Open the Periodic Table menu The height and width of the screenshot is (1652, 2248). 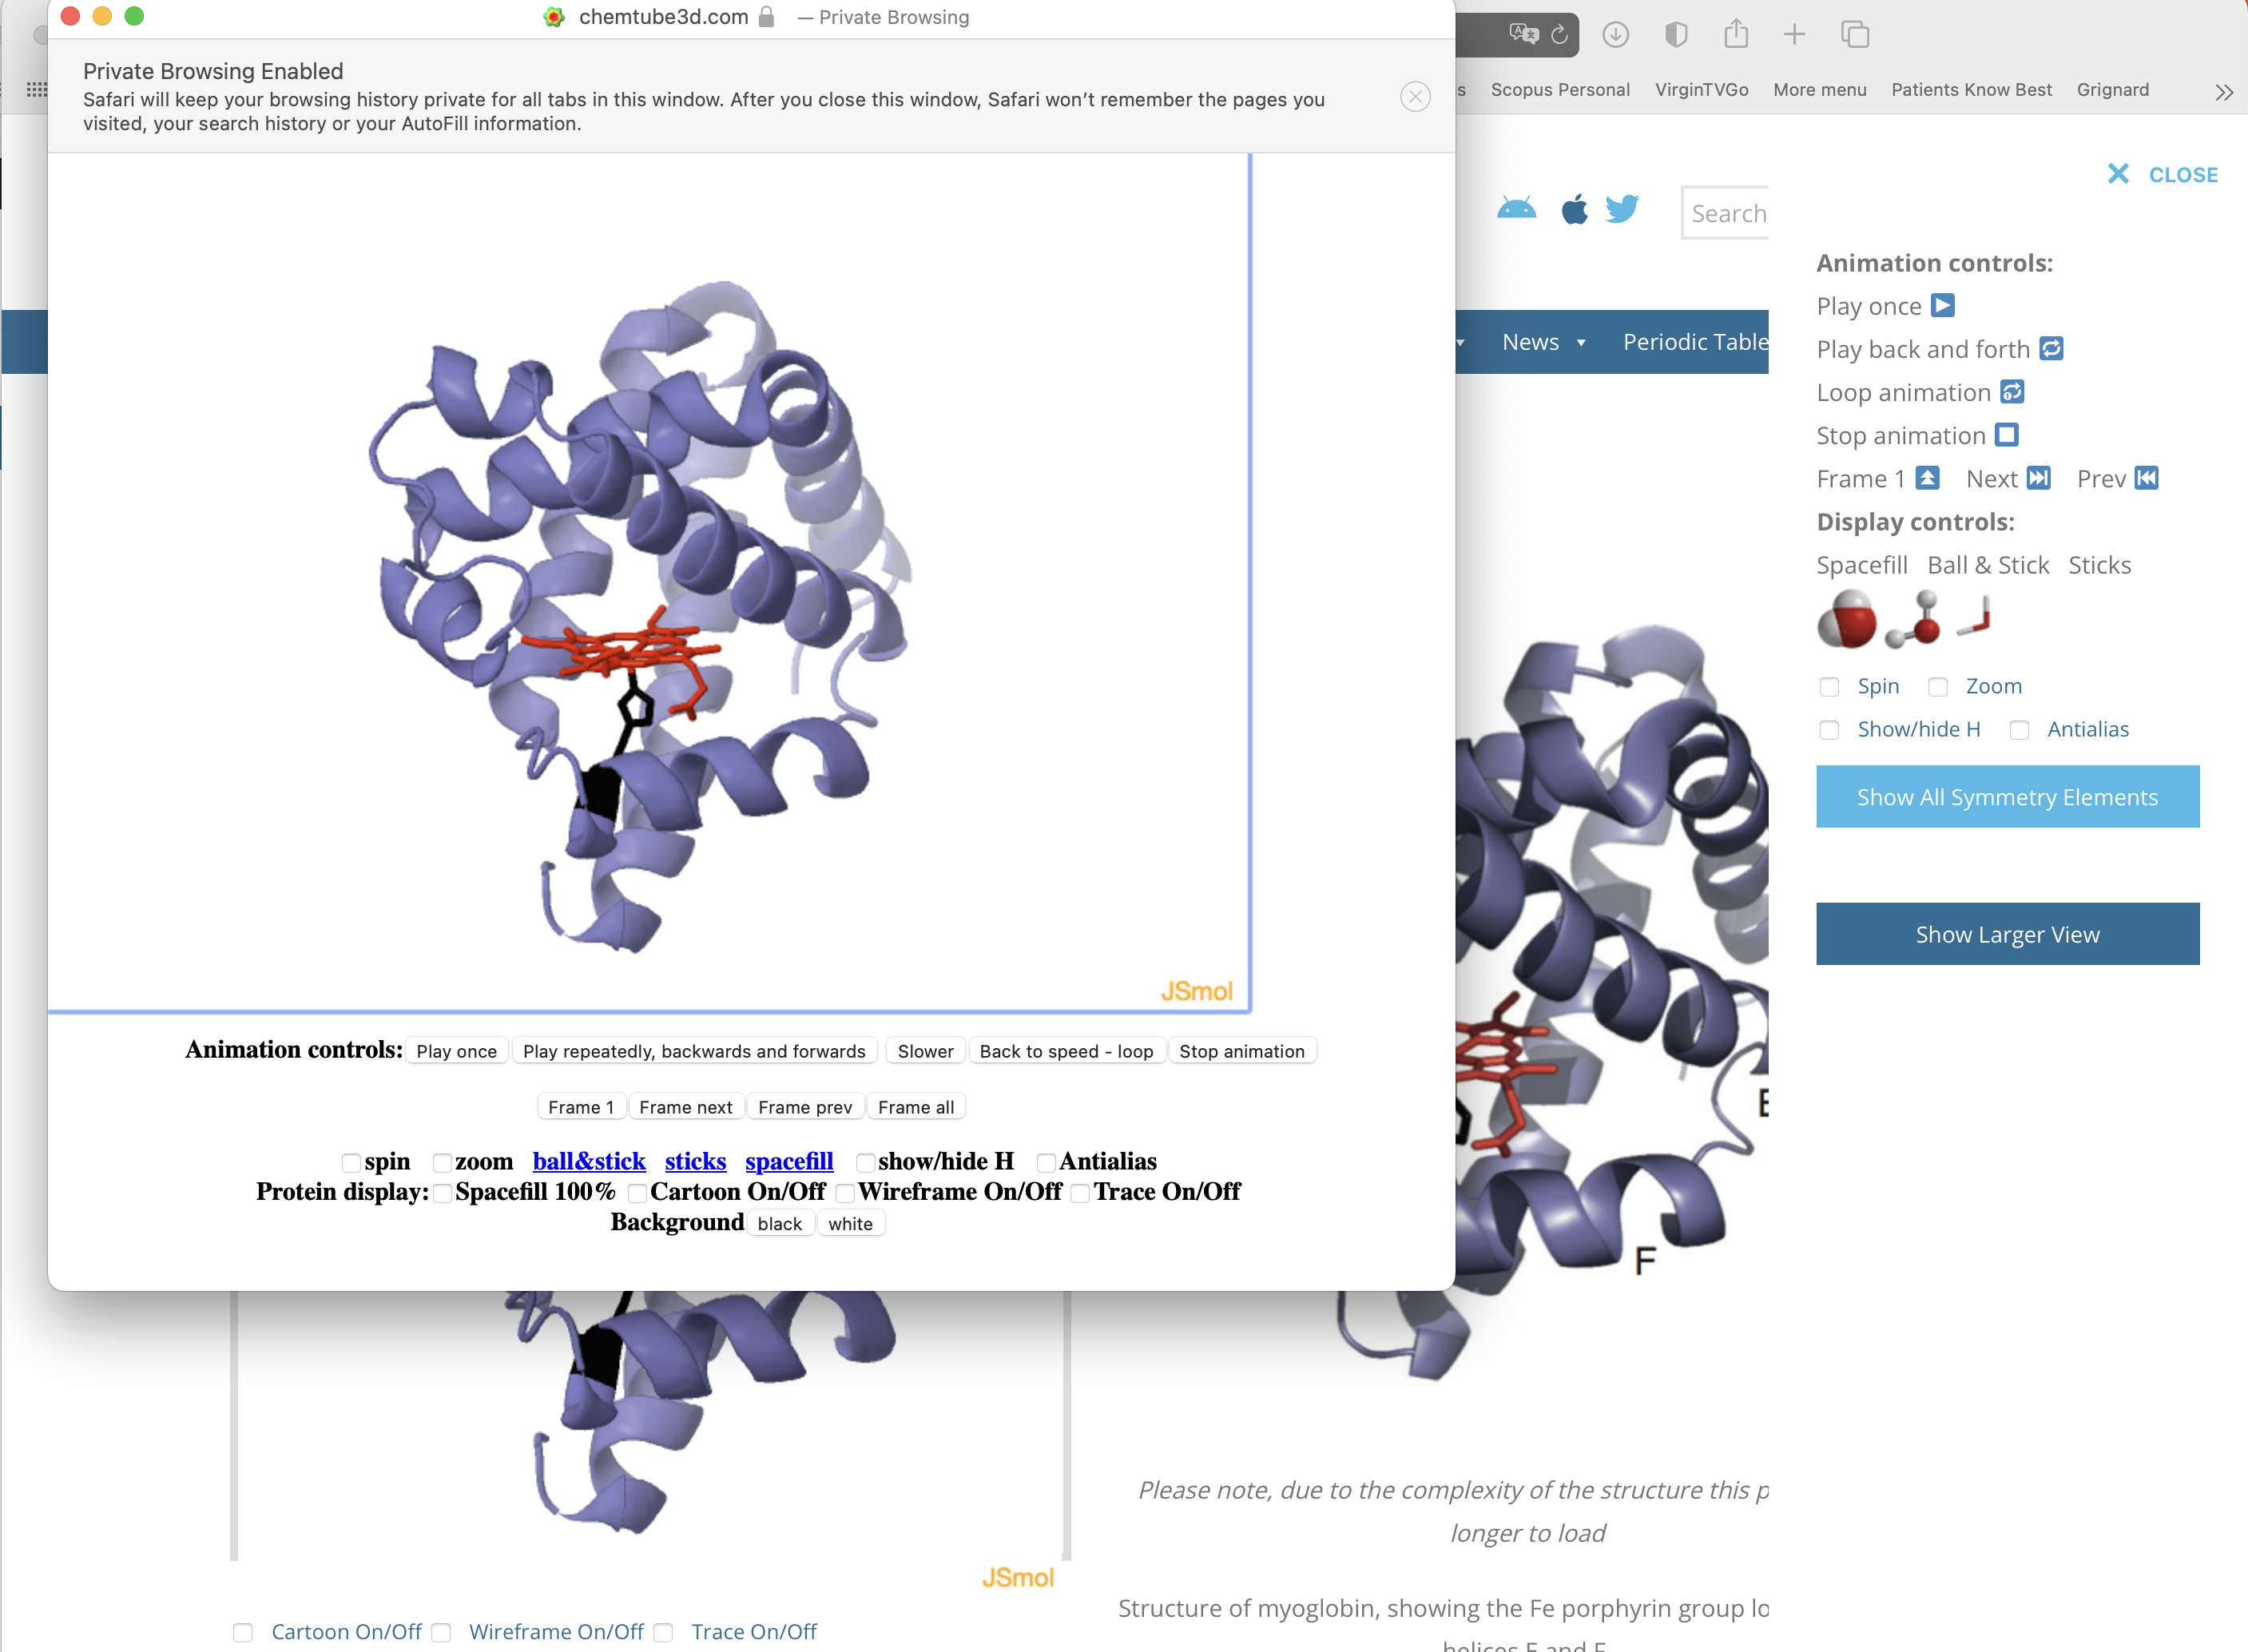pos(1695,342)
